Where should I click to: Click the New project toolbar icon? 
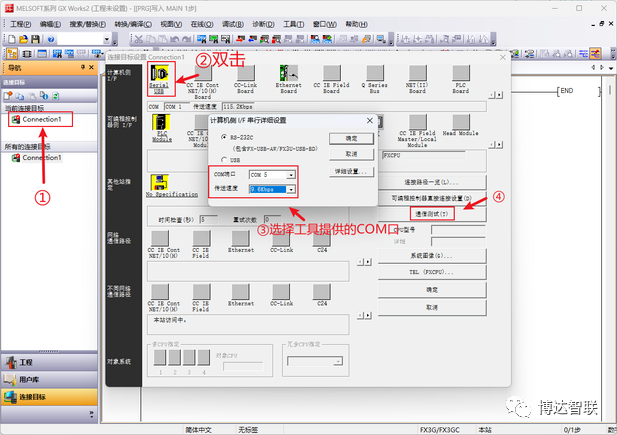pyautogui.click(x=12, y=39)
